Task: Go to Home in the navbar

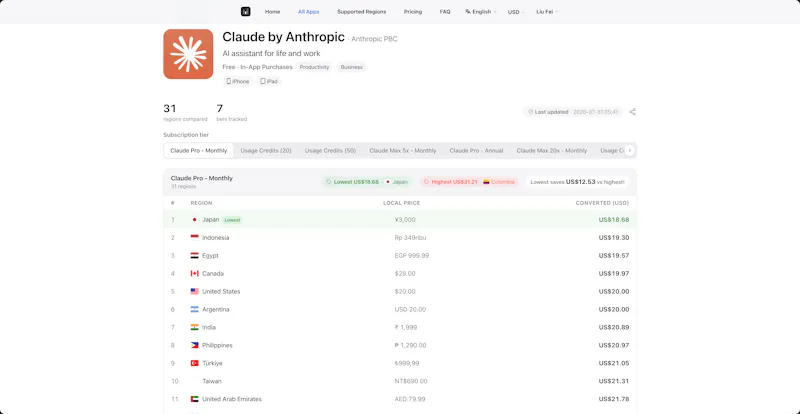Action: tap(272, 12)
